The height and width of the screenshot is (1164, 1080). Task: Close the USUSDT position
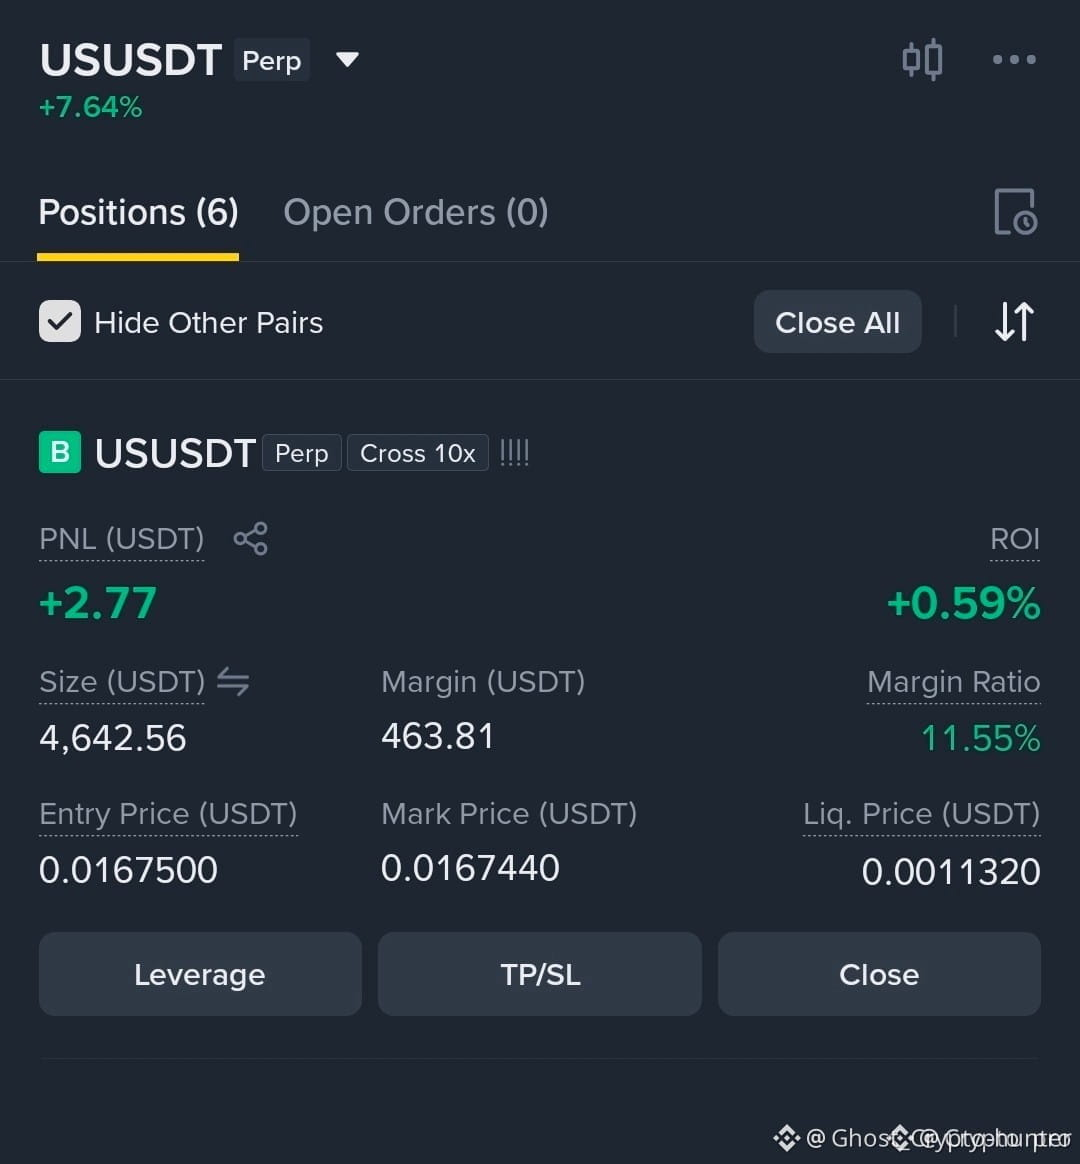click(x=879, y=974)
